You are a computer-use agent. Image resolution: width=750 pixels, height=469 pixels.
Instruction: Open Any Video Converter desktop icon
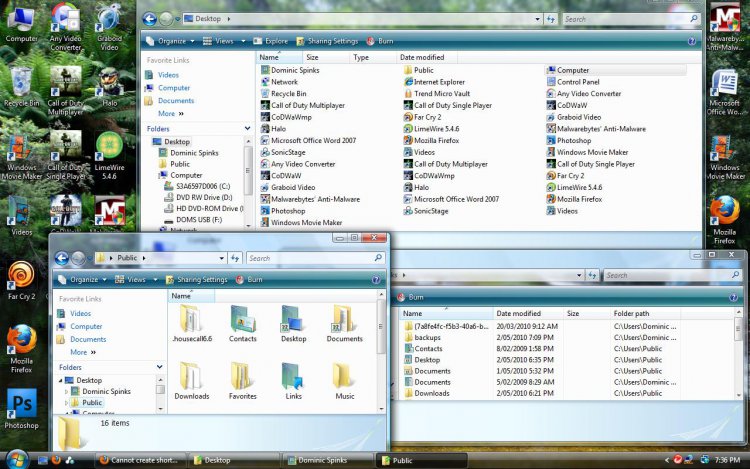coord(66,26)
